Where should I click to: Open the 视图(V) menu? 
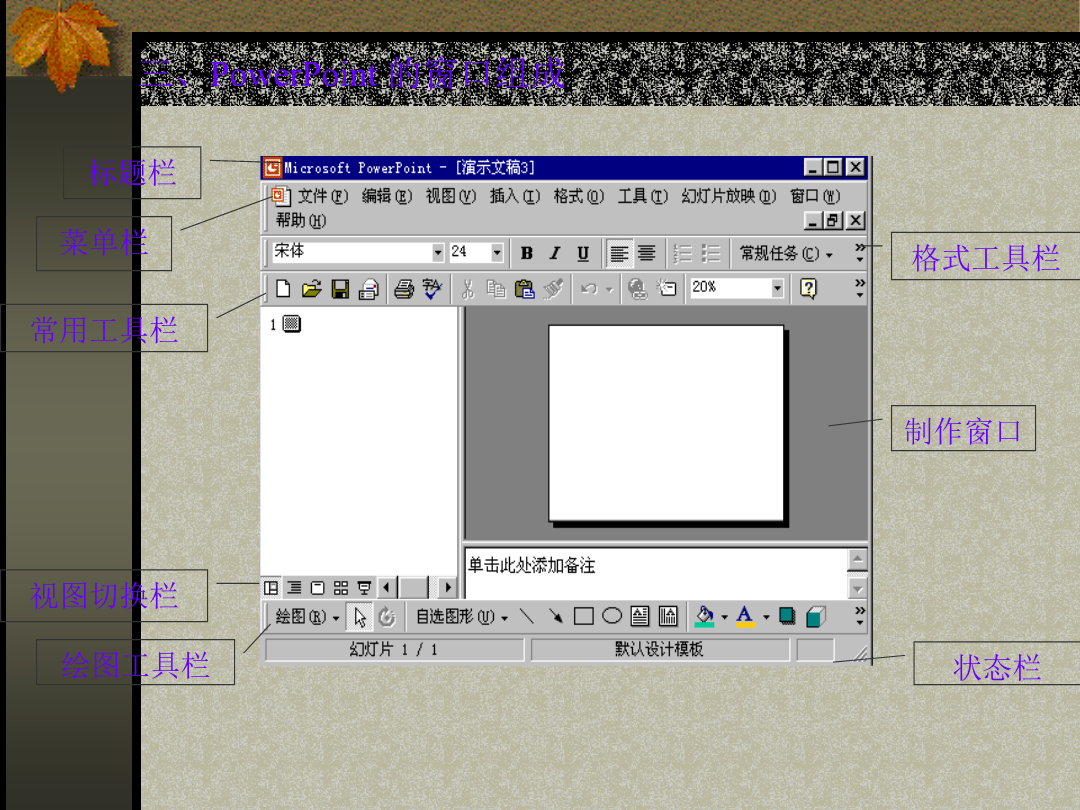451,196
